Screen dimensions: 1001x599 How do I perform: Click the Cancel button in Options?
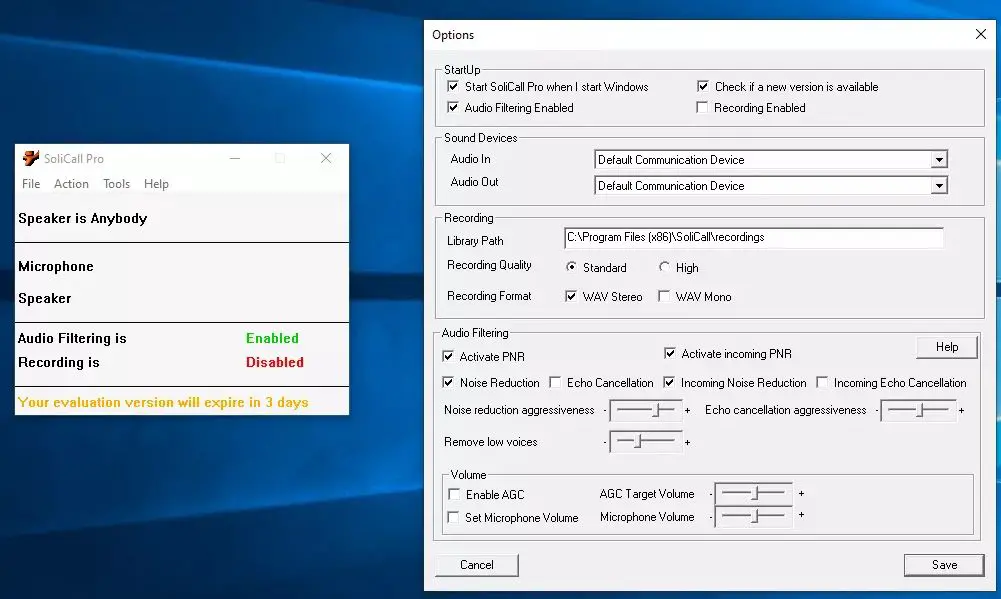[477, 565]
